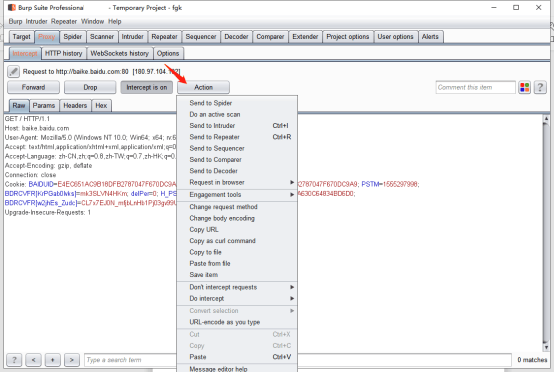Switch to the Hex view tab
Viewport: 554px width, 372px height.
(101, 105)
